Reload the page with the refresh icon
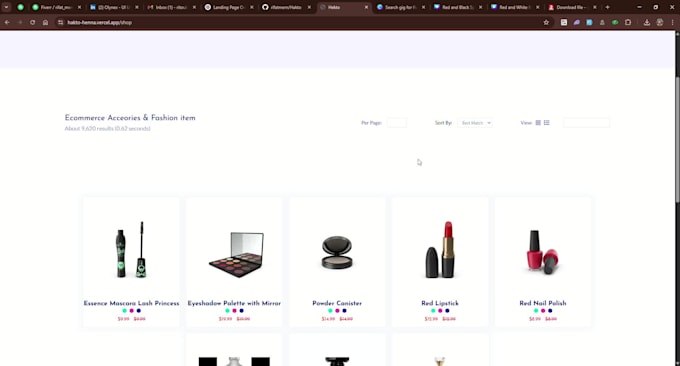The width and height of the screenshot is (680, 366). pos(33,22)
